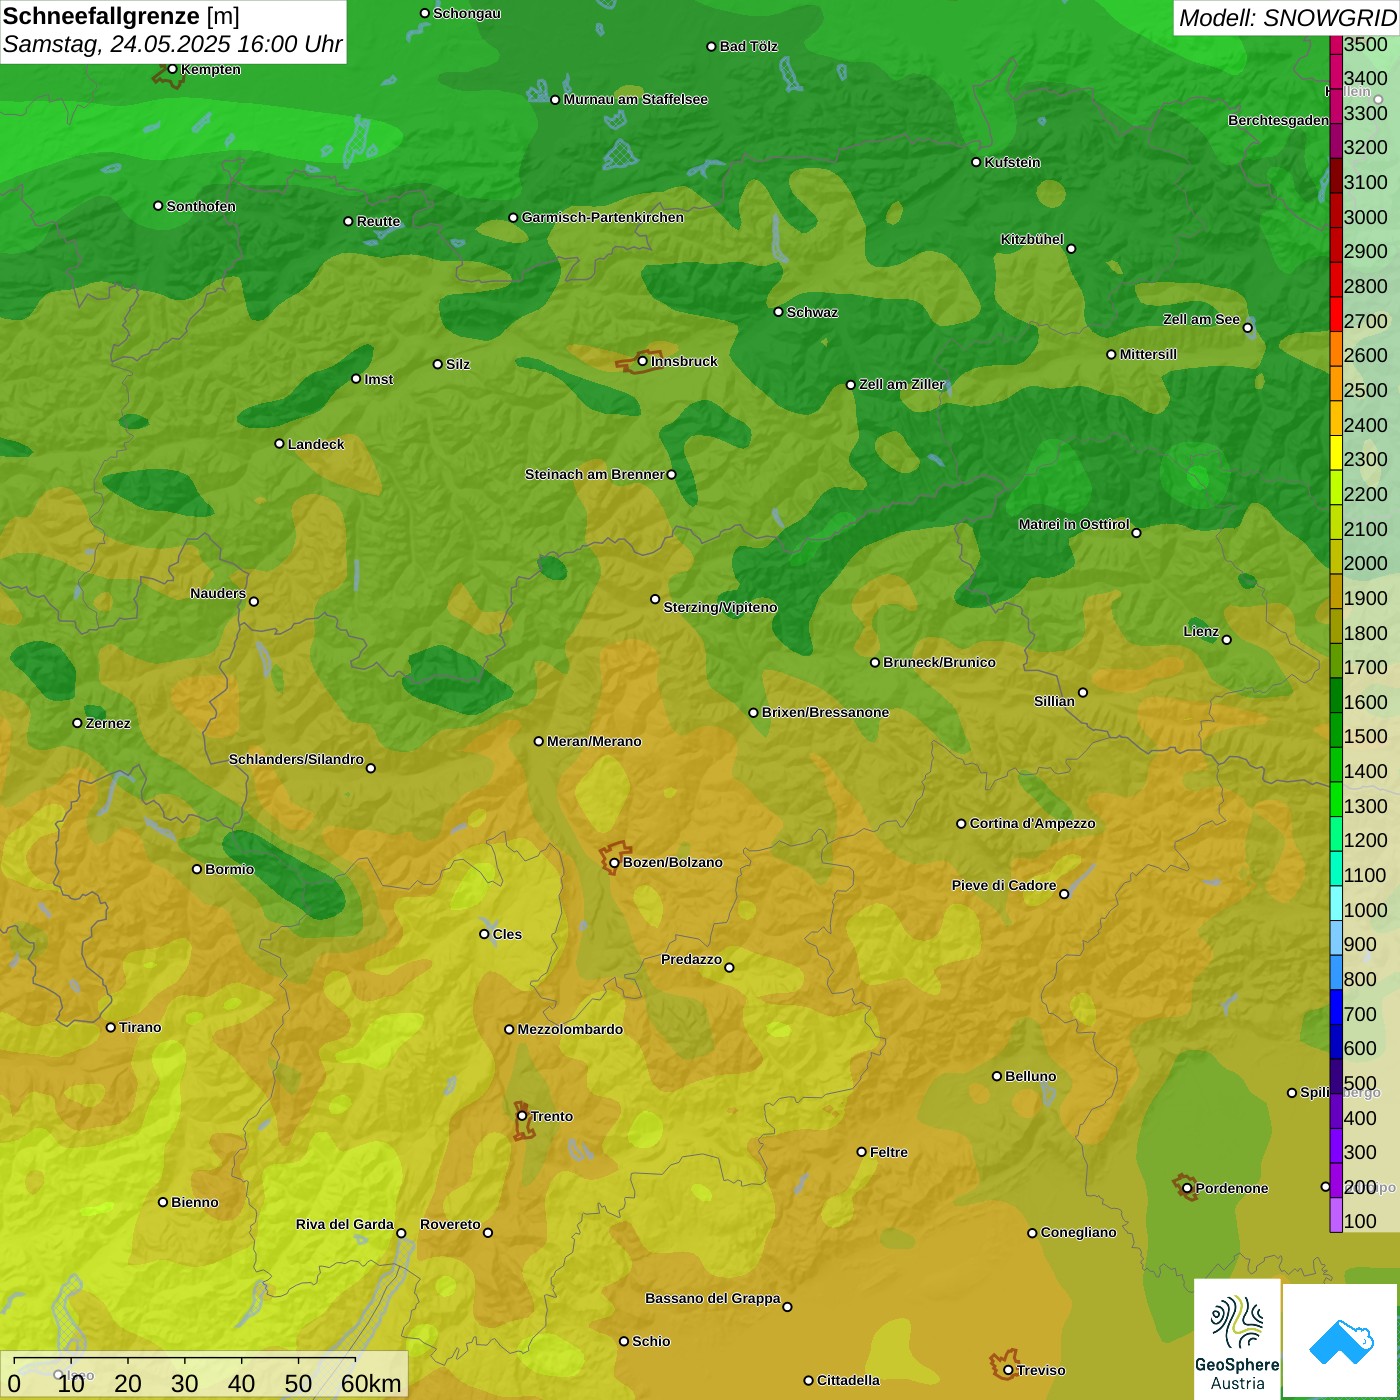Click the Bienno label
This screenshot has height=1400, width=1400.
(x=195, y=1202)
